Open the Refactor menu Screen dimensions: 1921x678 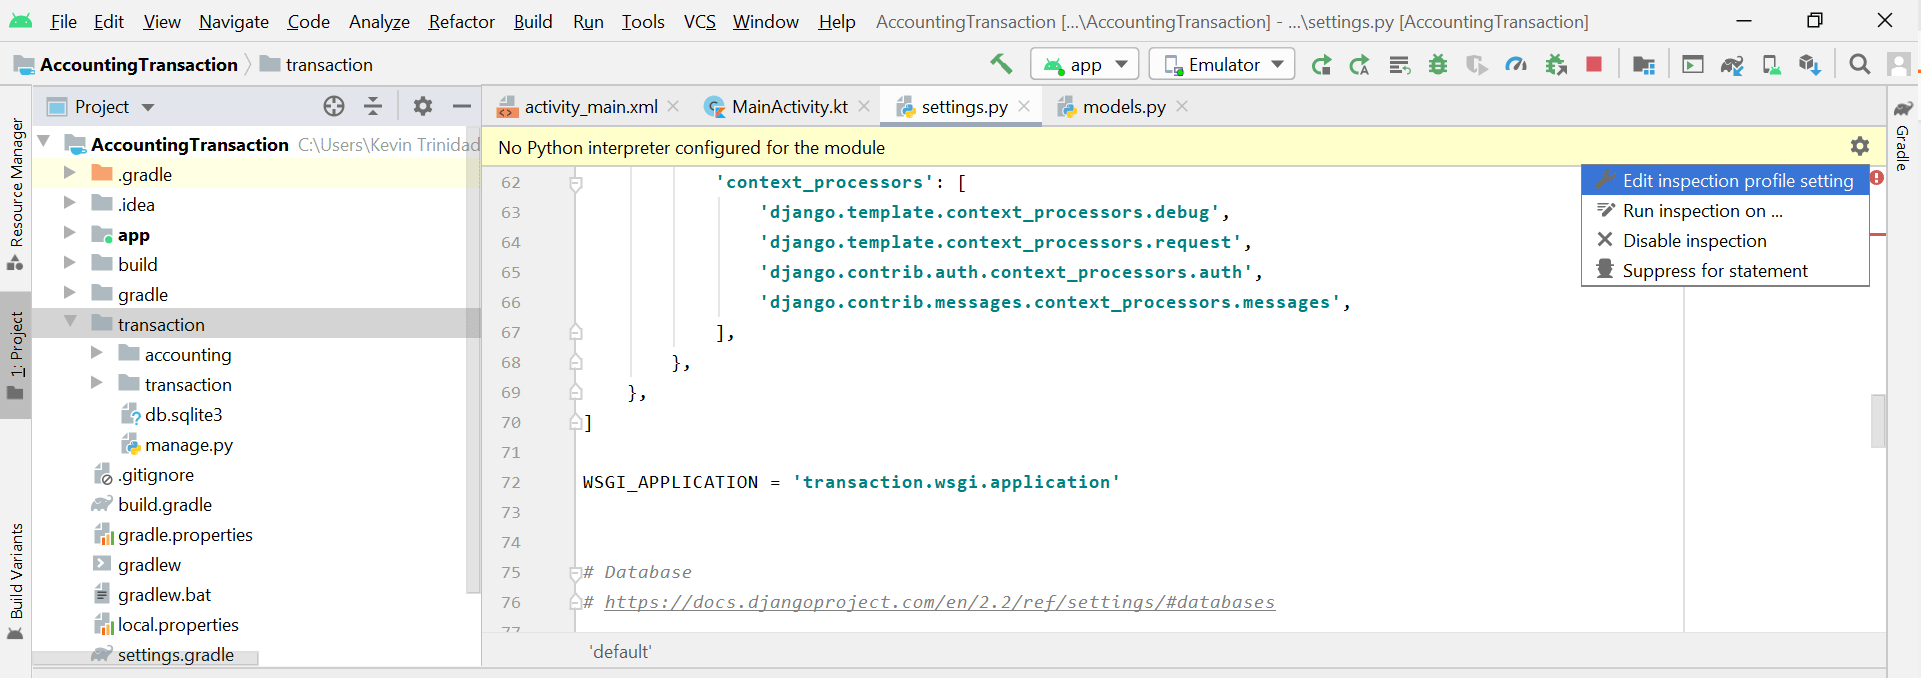(461, 21)
